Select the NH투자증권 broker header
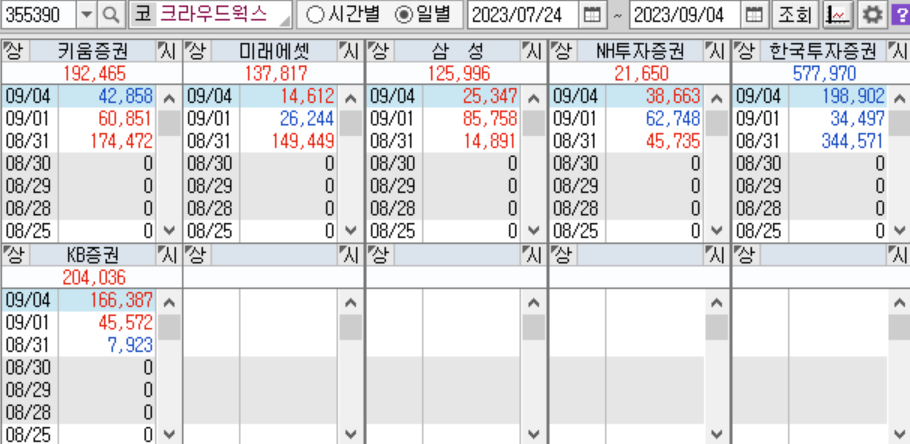 [640, 52]
